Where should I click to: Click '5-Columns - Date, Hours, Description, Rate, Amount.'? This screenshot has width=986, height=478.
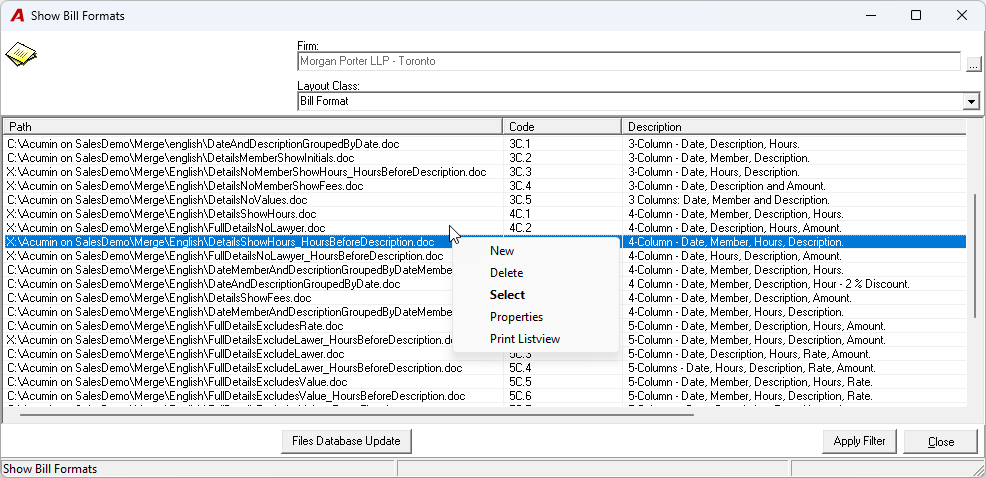(751, 368)
